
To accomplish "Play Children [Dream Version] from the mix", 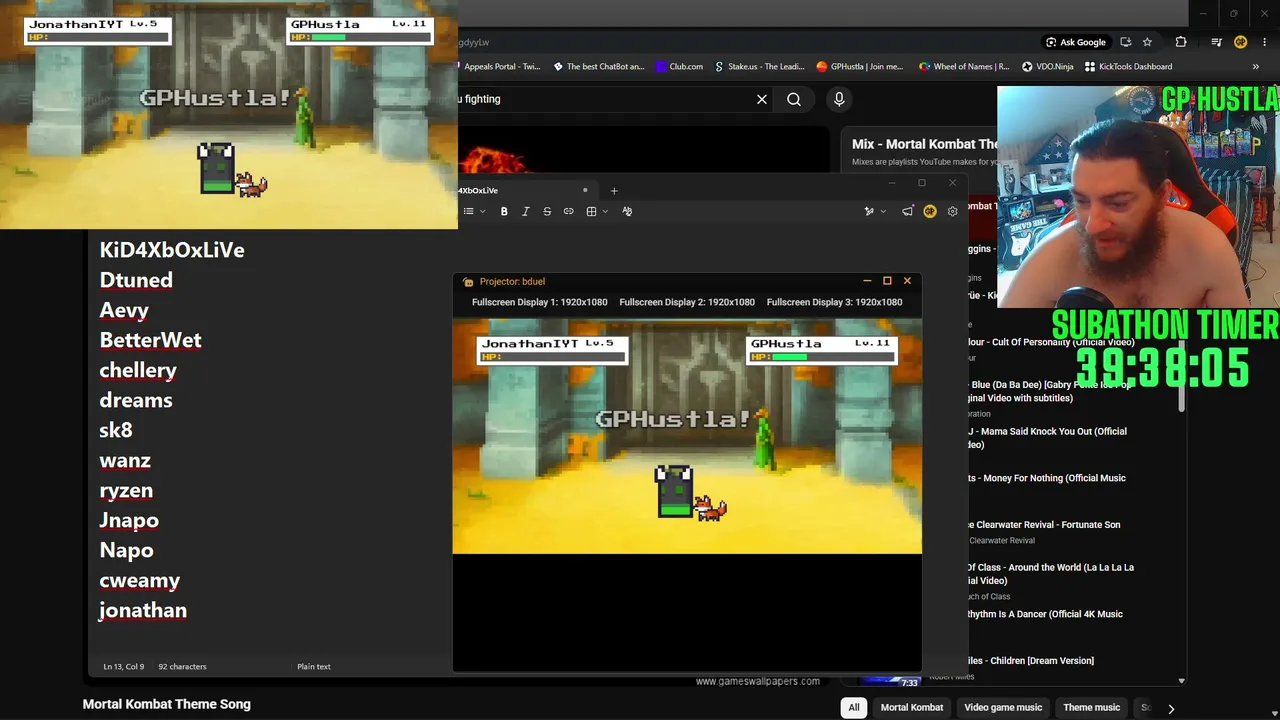I will [x=1030, y=660].
